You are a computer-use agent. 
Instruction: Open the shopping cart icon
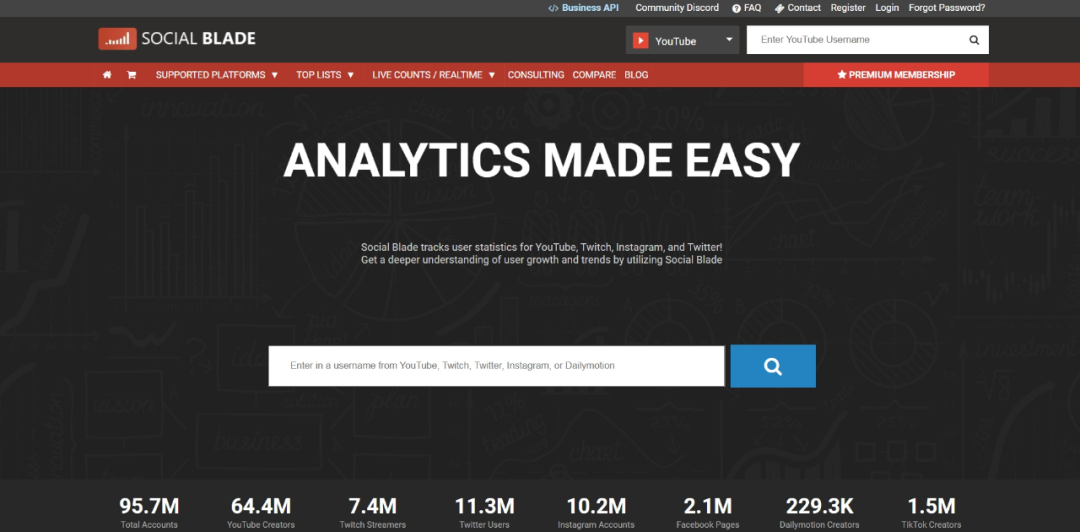[131, 75]
